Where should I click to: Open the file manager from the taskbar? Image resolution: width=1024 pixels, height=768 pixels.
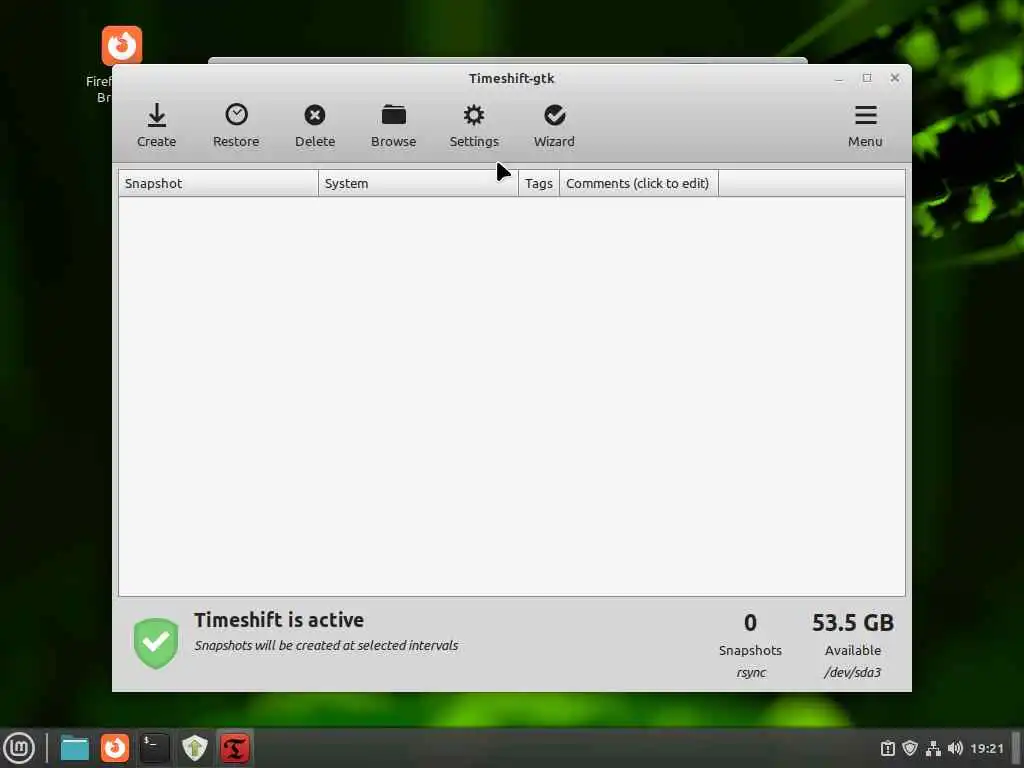point(74,748)
